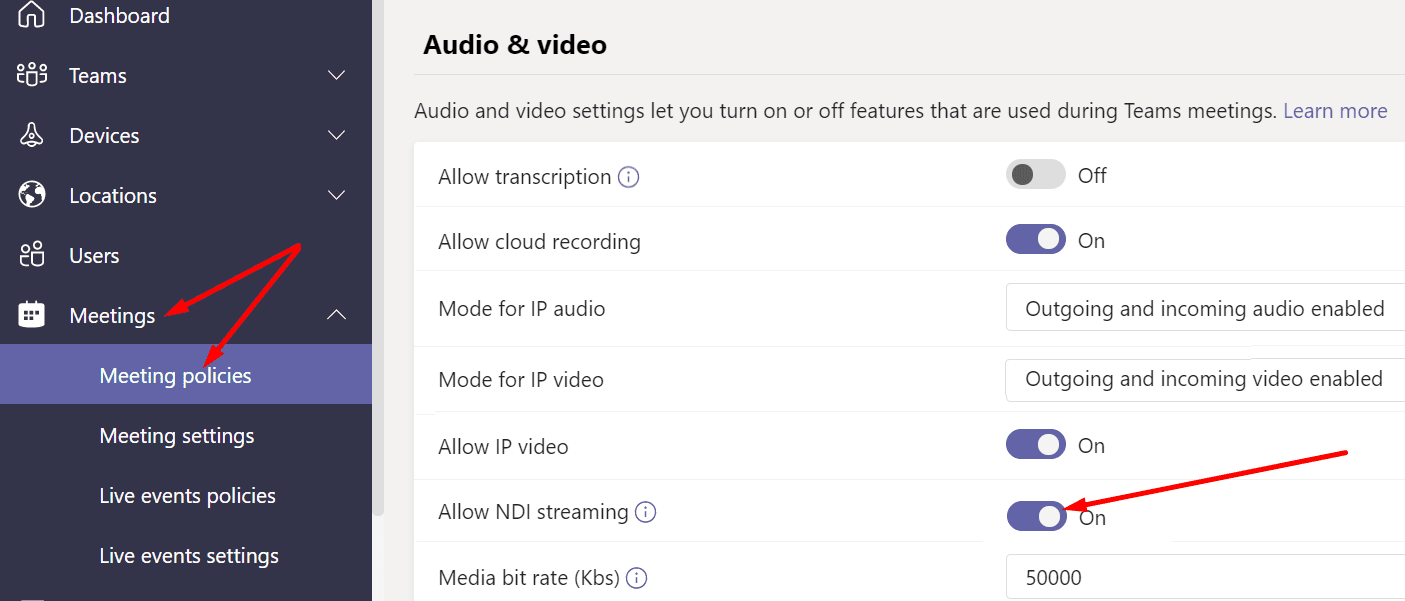Show info tooltip for Allow NDI streaming

coord(646,512)
